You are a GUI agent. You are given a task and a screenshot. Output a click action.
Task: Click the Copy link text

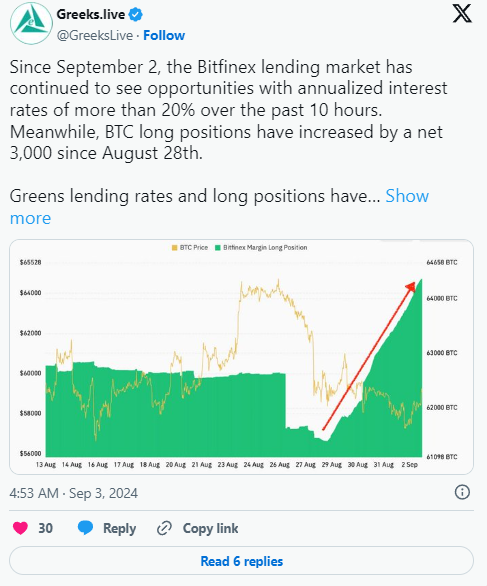[210, 528]
